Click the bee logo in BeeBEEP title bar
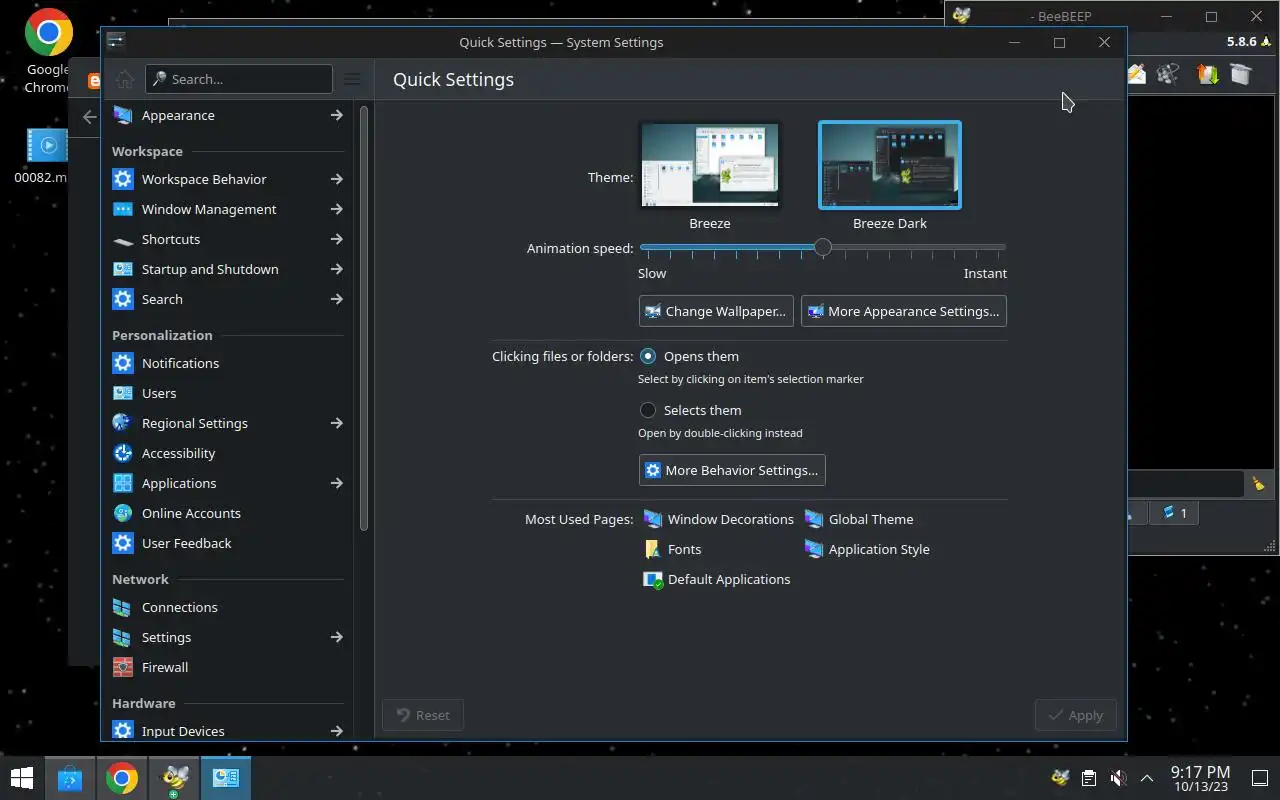 point(961,16)
